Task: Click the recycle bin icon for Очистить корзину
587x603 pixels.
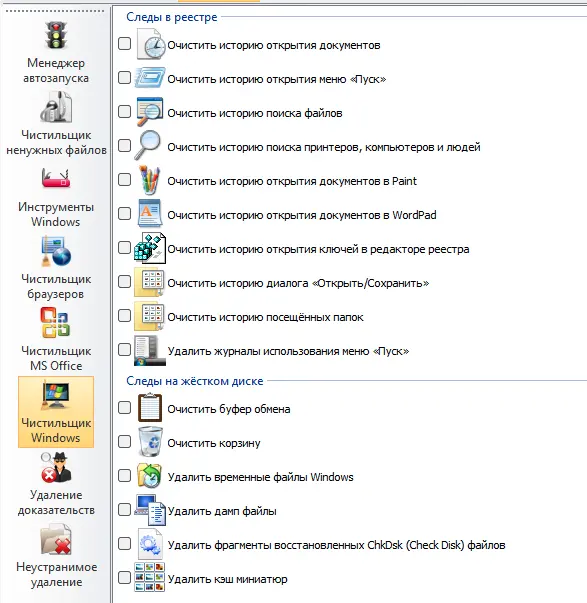Action: 150,442
